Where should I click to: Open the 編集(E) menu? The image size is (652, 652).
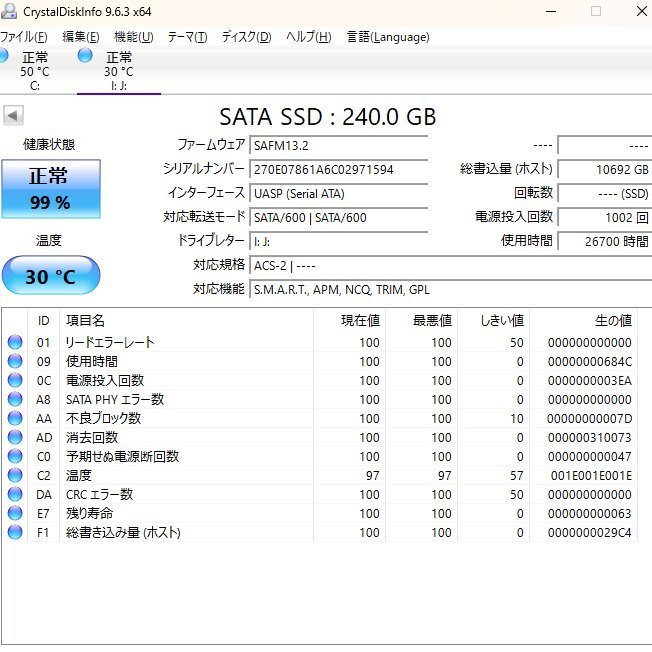click(x=81, y=37)
